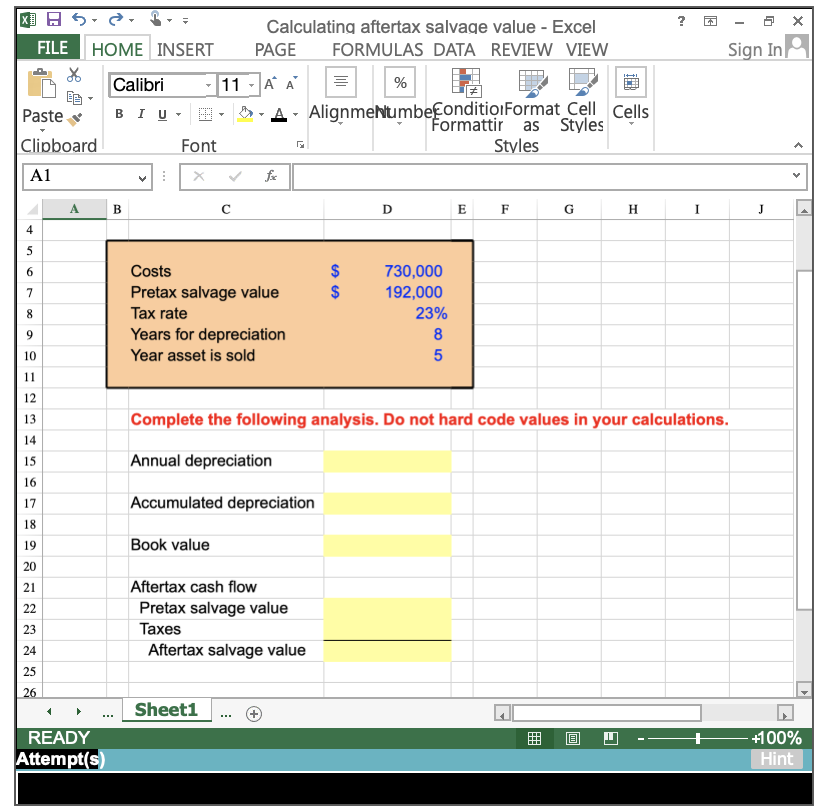Select the Annual depreciation answer cell
The image size is (816, 810).
pos(387,461)
